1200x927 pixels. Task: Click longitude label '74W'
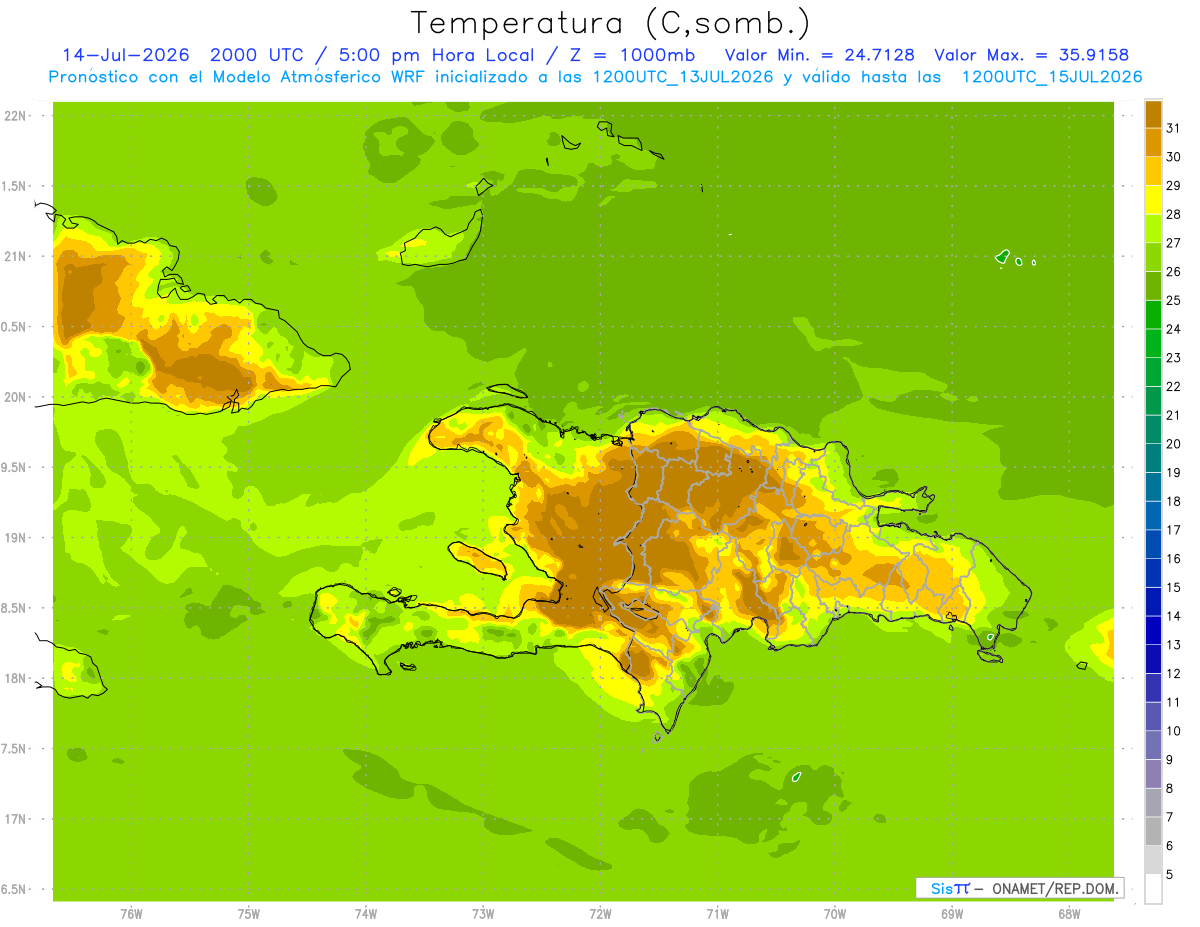(365, 914)
